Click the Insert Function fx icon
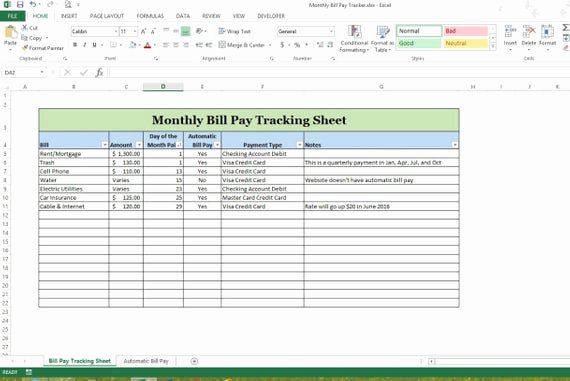Image resolution: width=570 pixels, height=381 pixels. pyautogui.click(x=99, y=73)
